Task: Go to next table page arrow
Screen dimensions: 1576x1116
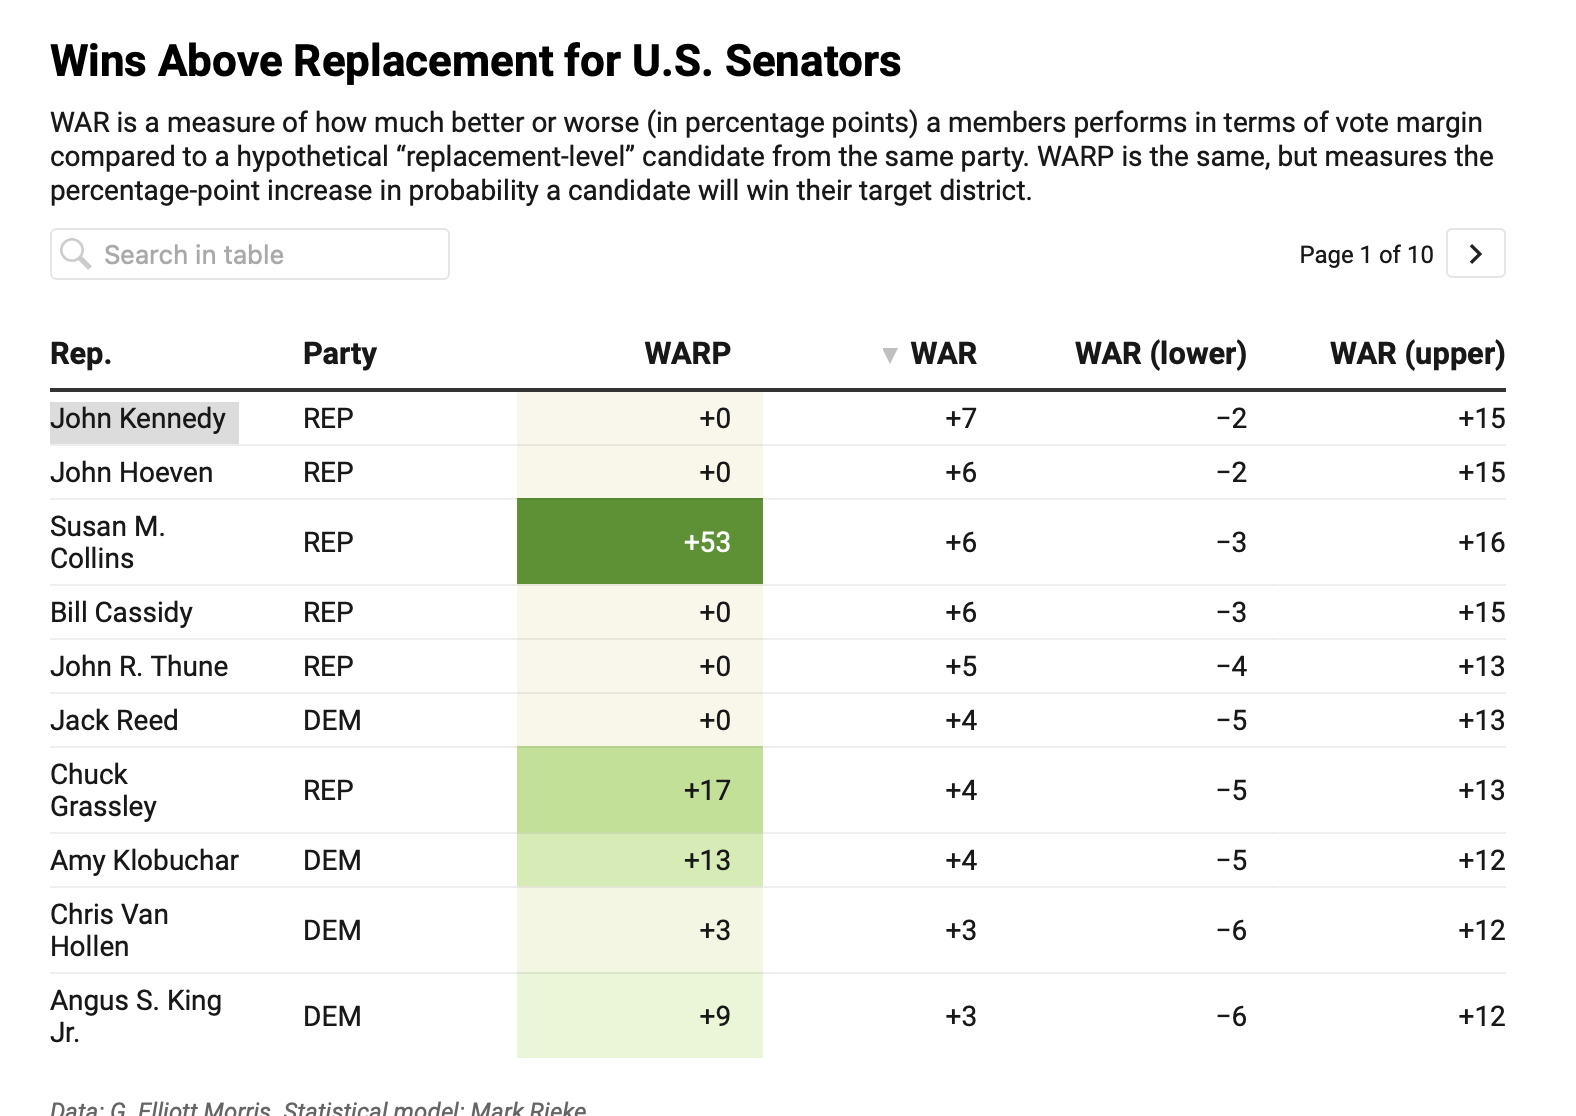Action: [1475, 254]
